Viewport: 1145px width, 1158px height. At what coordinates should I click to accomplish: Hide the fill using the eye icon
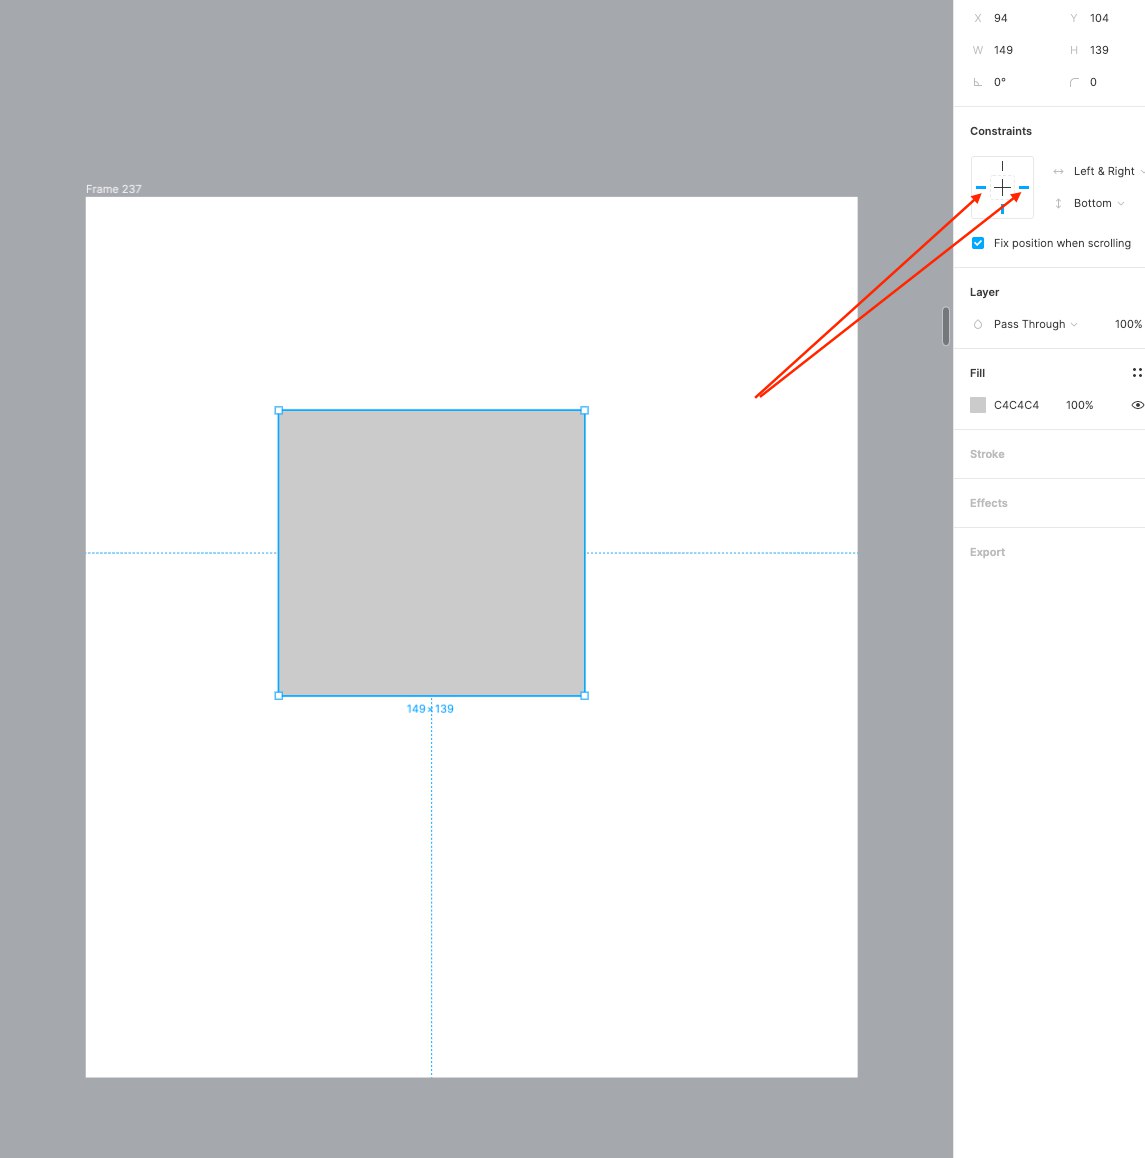[x=1137, y=405]
